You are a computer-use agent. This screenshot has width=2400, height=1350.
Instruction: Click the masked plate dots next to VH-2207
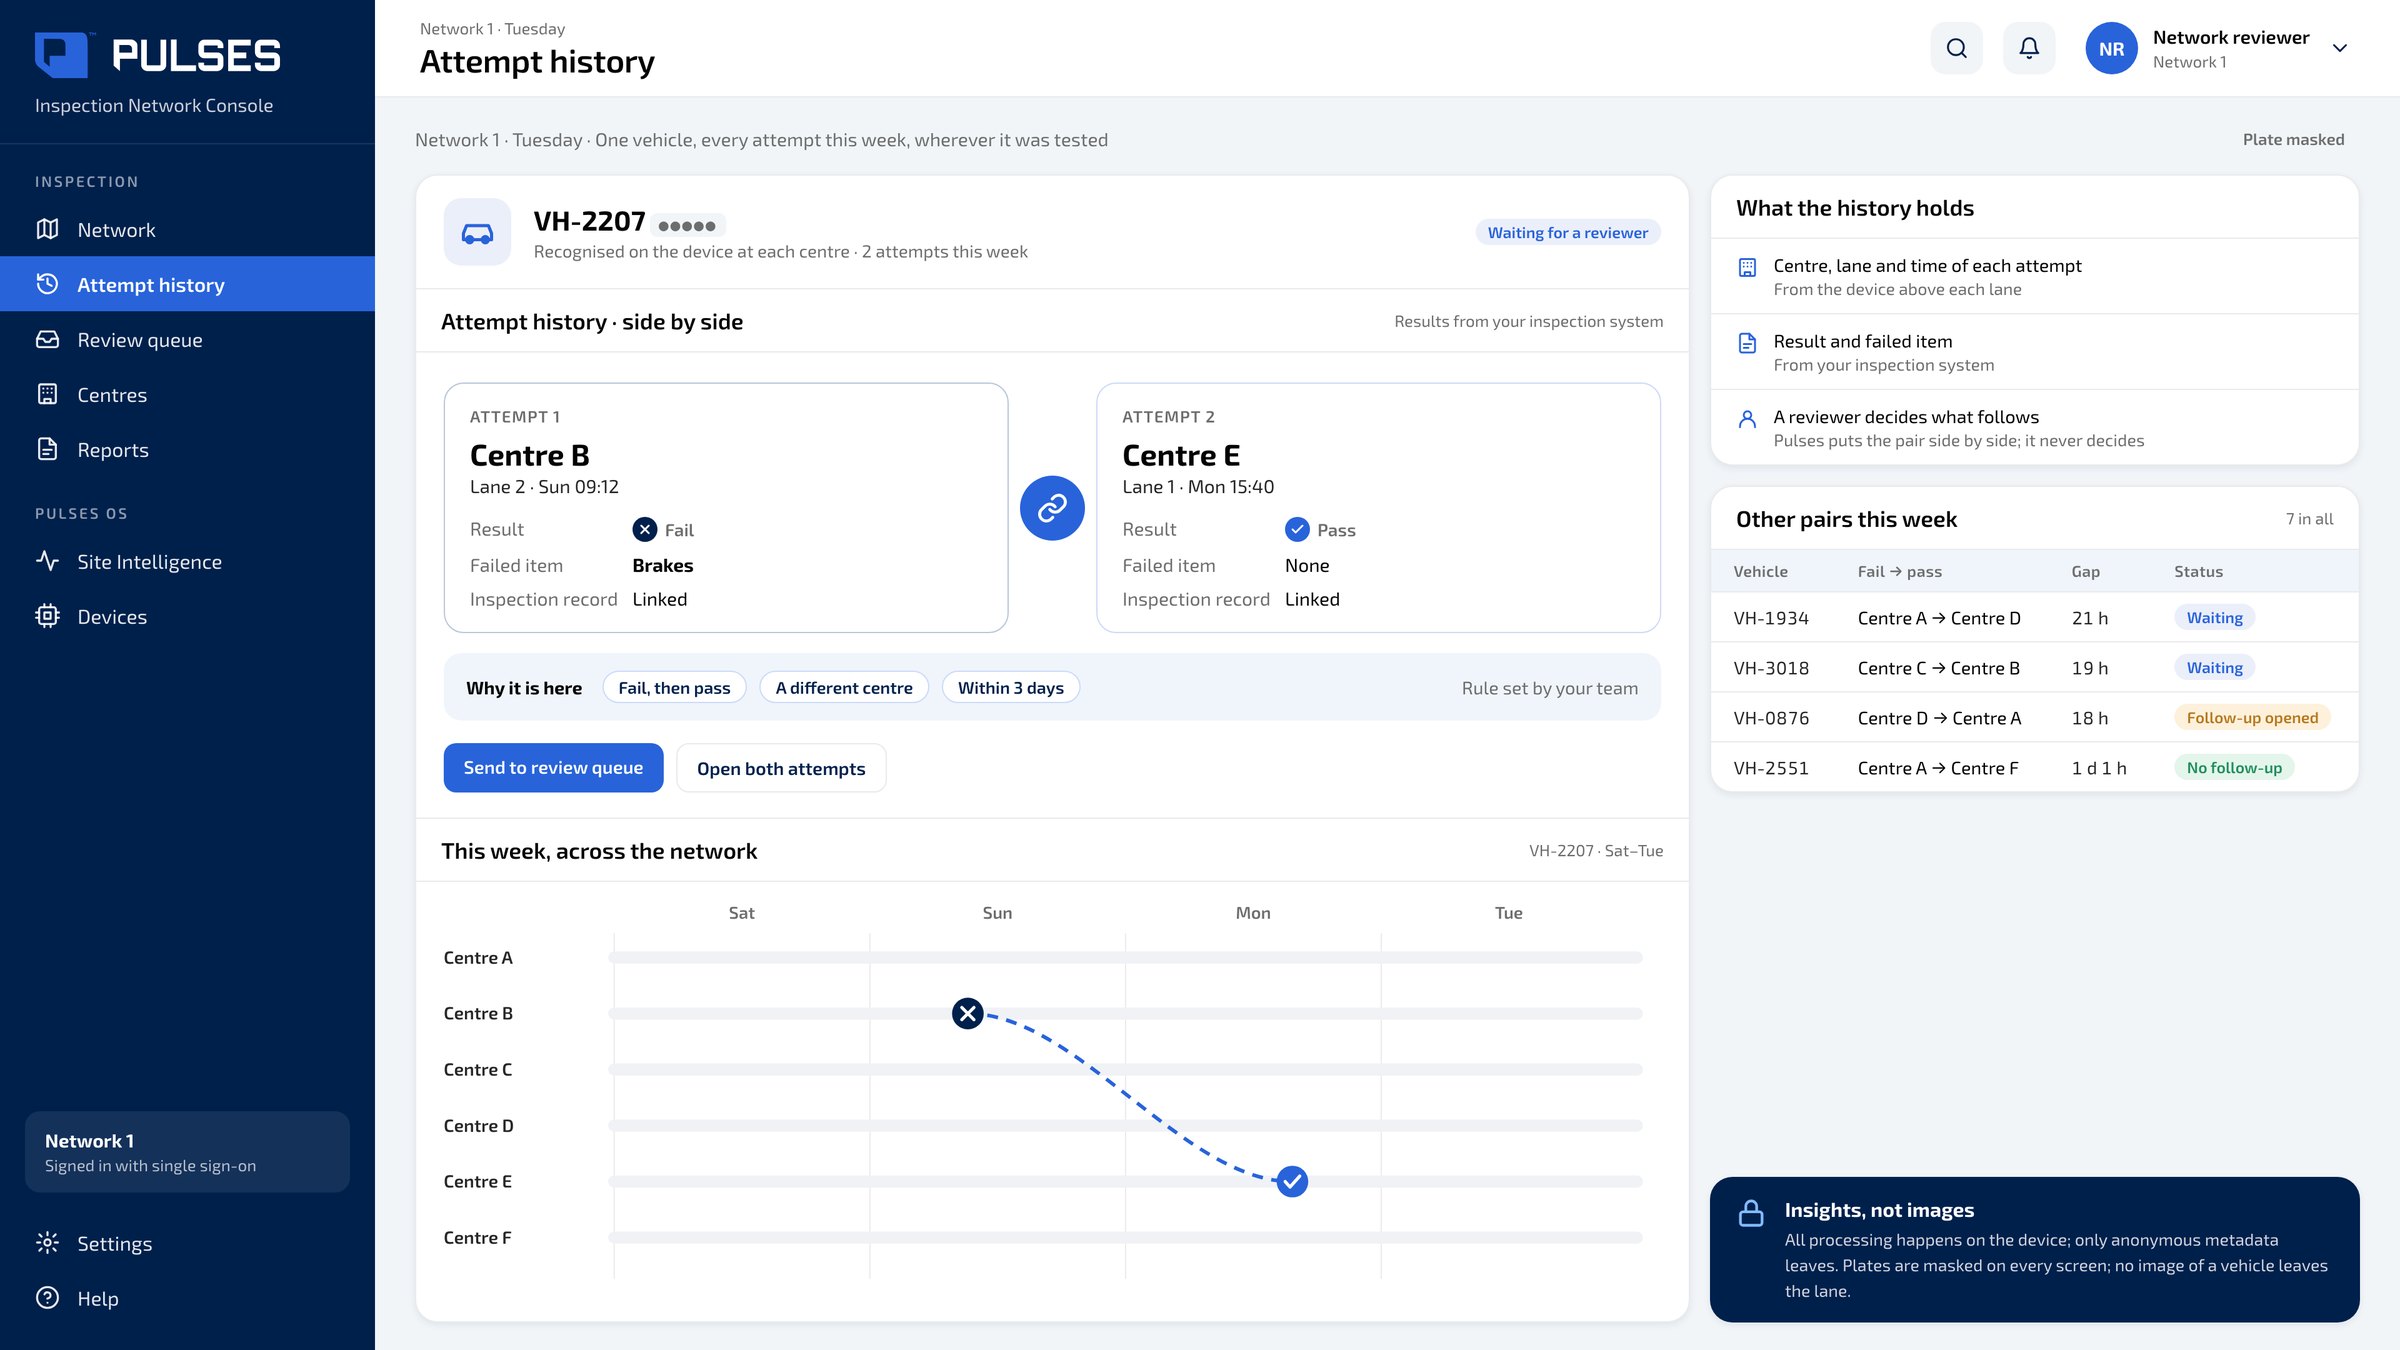tap(687, 226)
